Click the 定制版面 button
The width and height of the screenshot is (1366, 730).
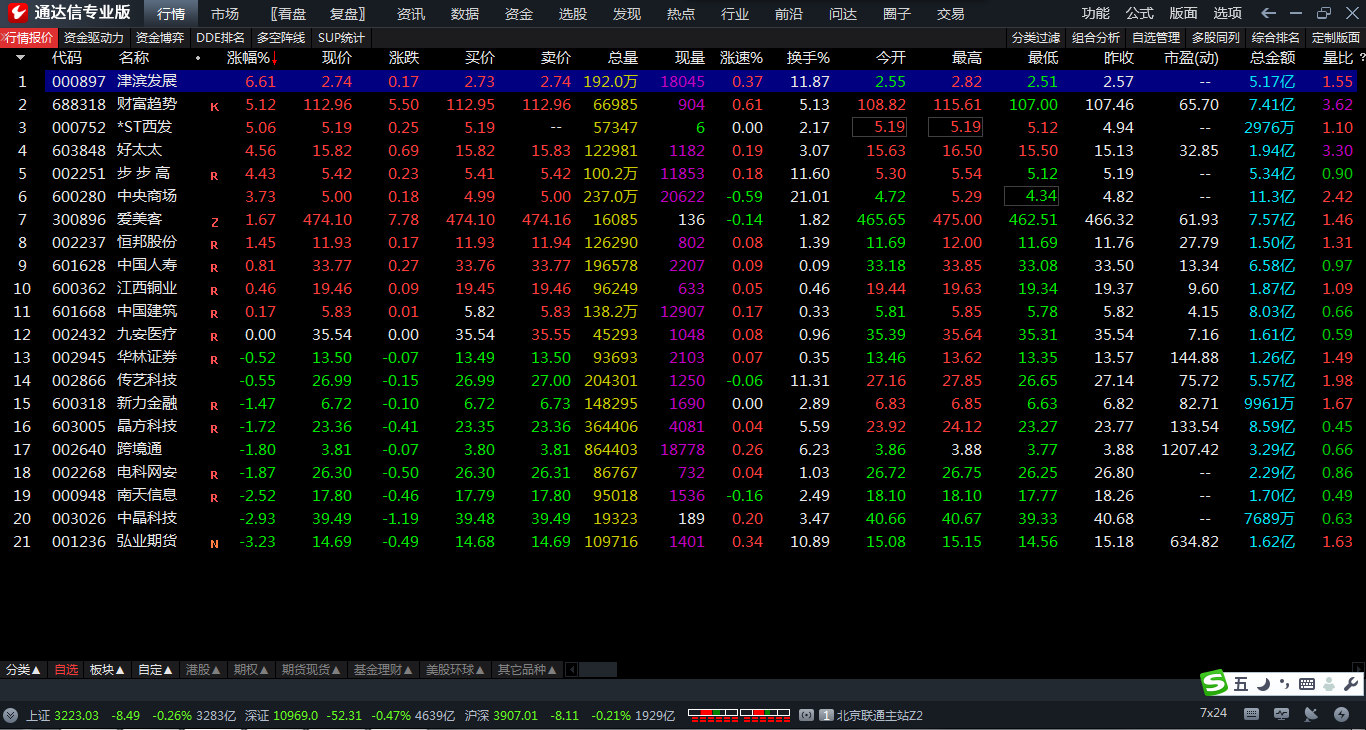click(x=1336, y=37)
